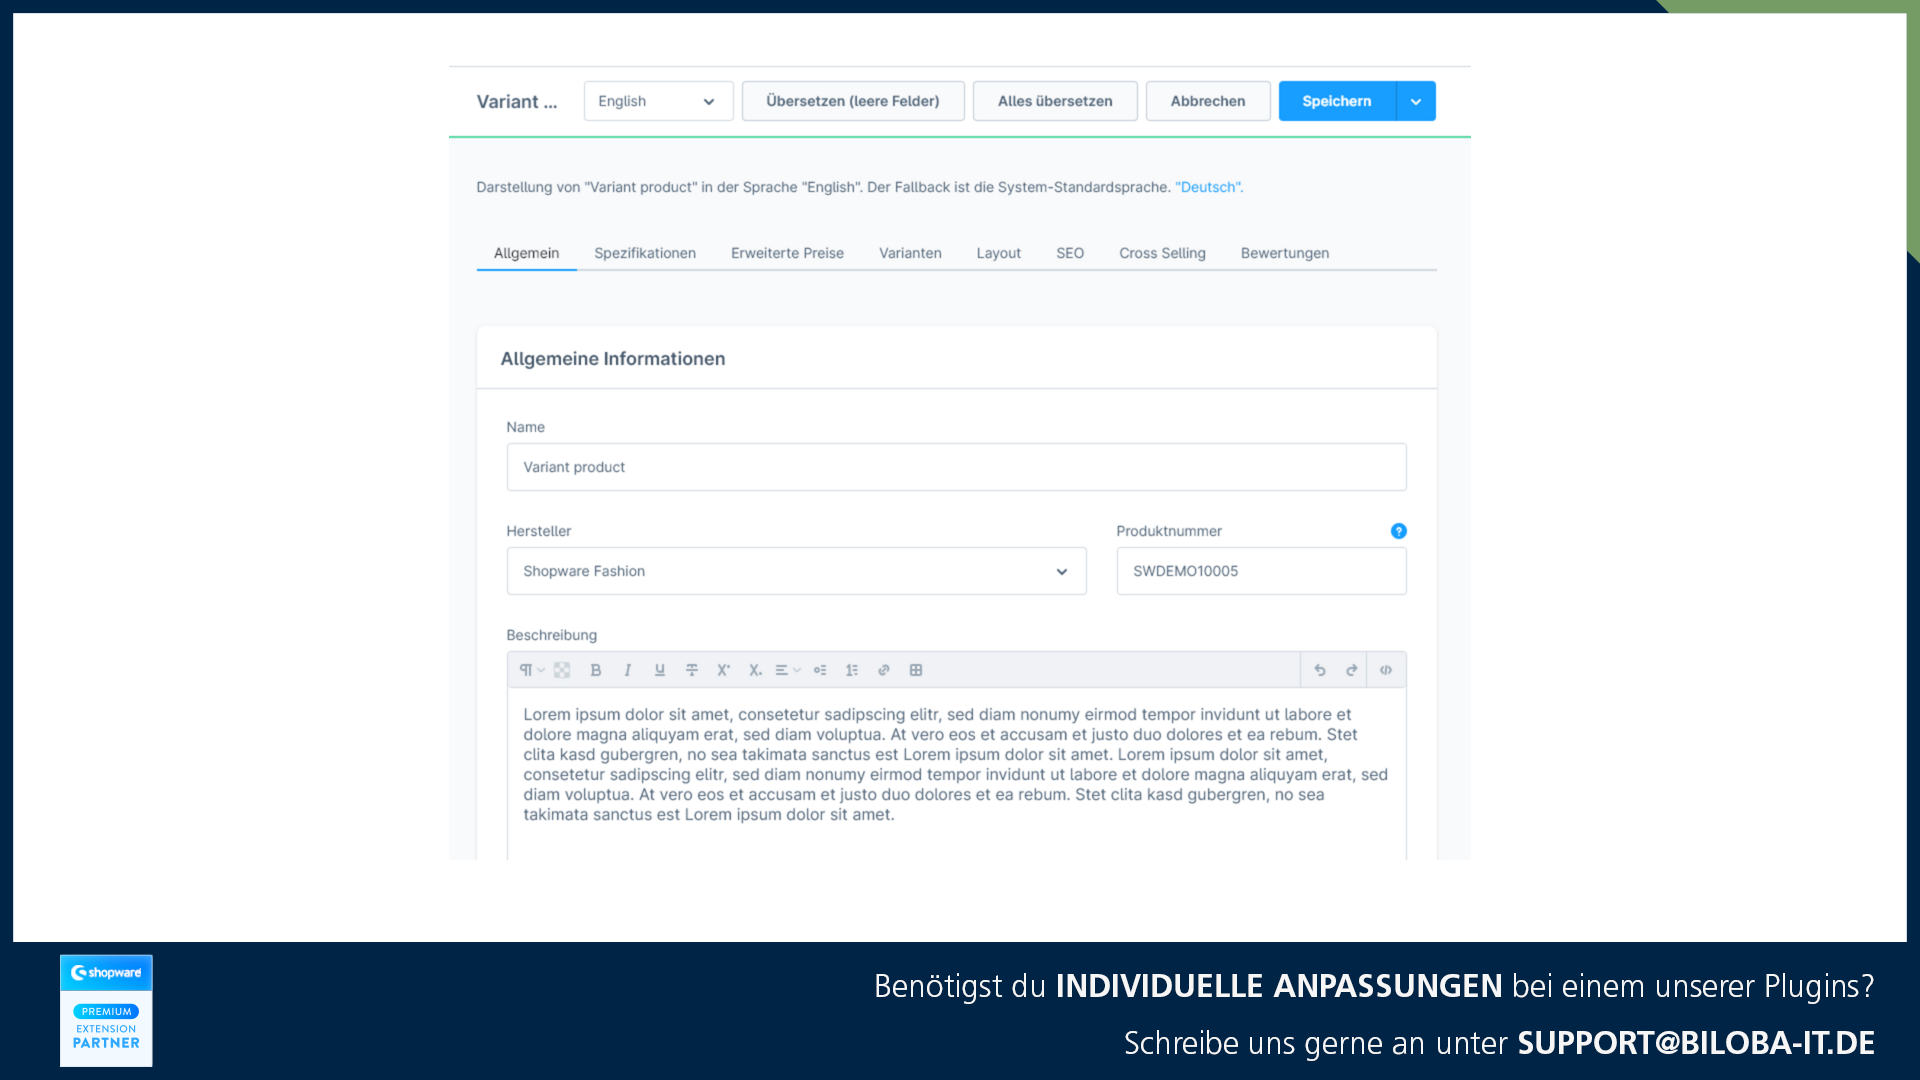Click the Alles übersetzen button
This screenshot has height=1080, width=1920.
click(1055, 100)
